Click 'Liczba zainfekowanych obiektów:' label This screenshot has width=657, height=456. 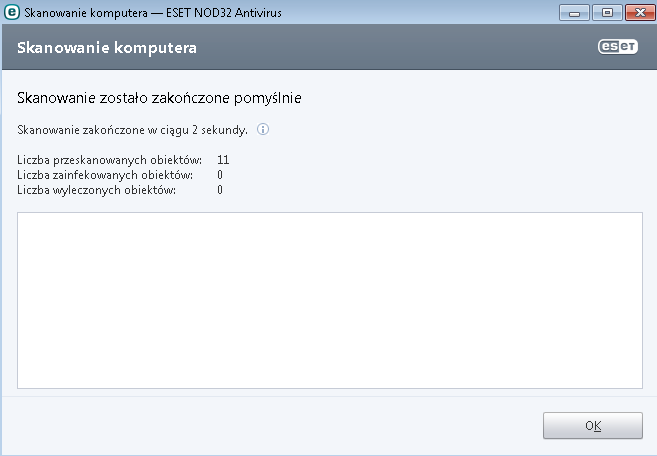coord(105,175)
